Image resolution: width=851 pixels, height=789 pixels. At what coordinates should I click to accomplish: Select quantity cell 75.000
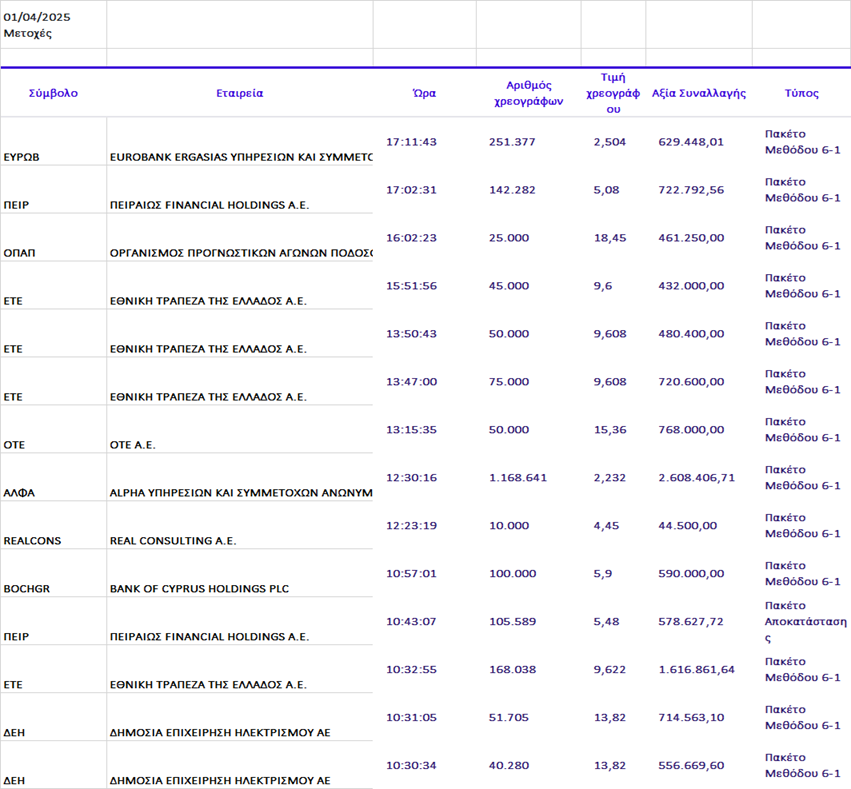[509, 381]
